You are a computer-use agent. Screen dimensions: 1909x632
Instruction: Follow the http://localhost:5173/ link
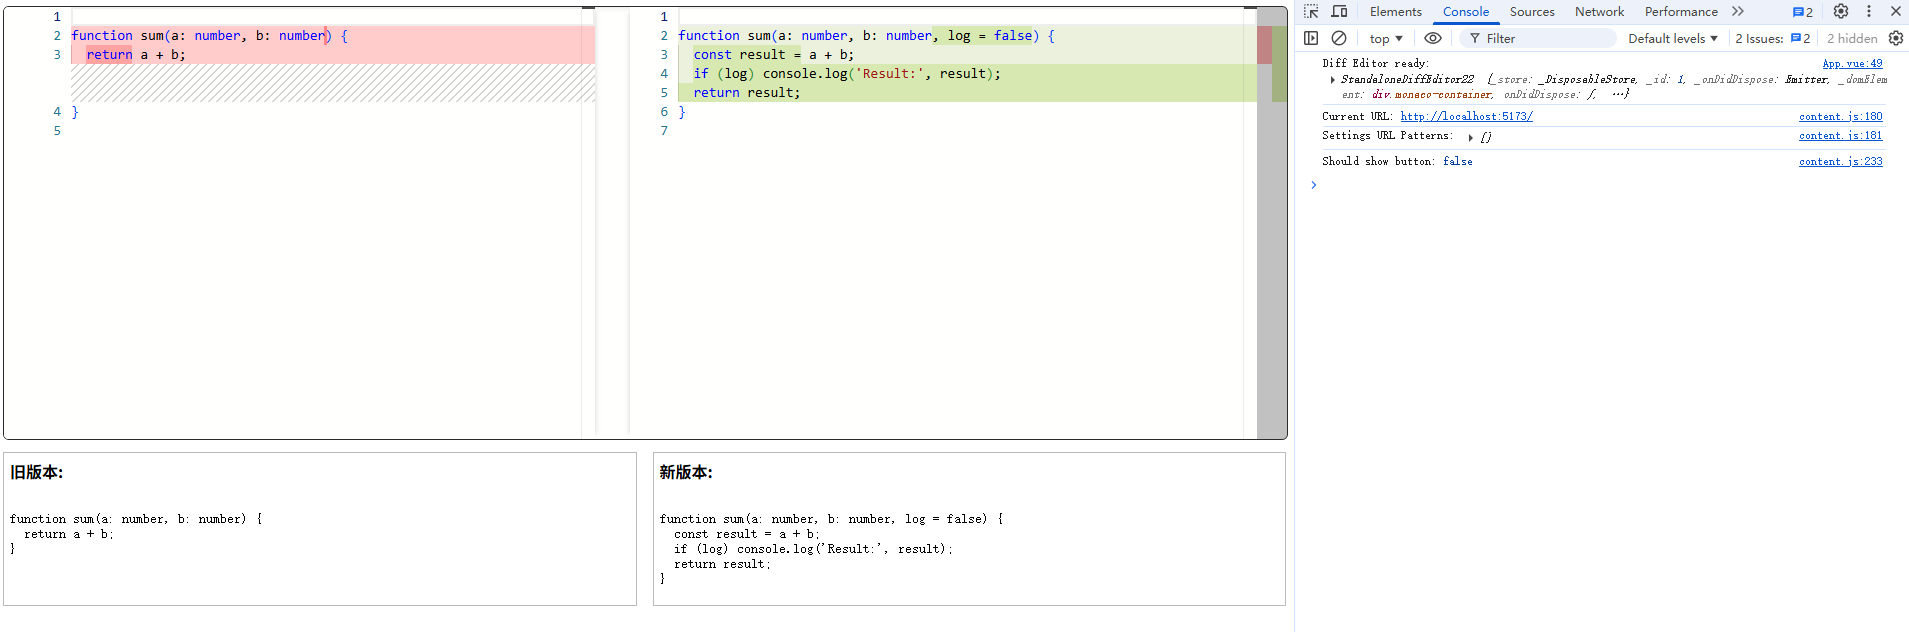coord(1466,116)
